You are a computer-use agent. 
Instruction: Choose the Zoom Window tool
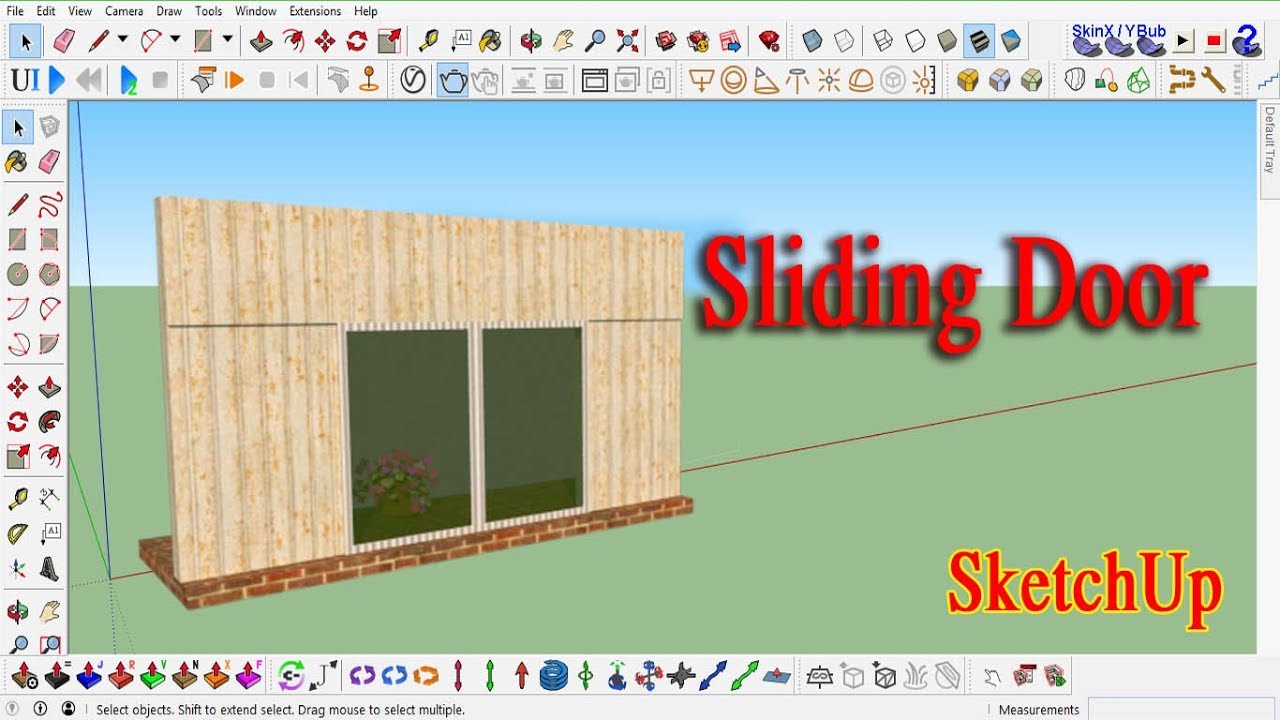[49, 645]
